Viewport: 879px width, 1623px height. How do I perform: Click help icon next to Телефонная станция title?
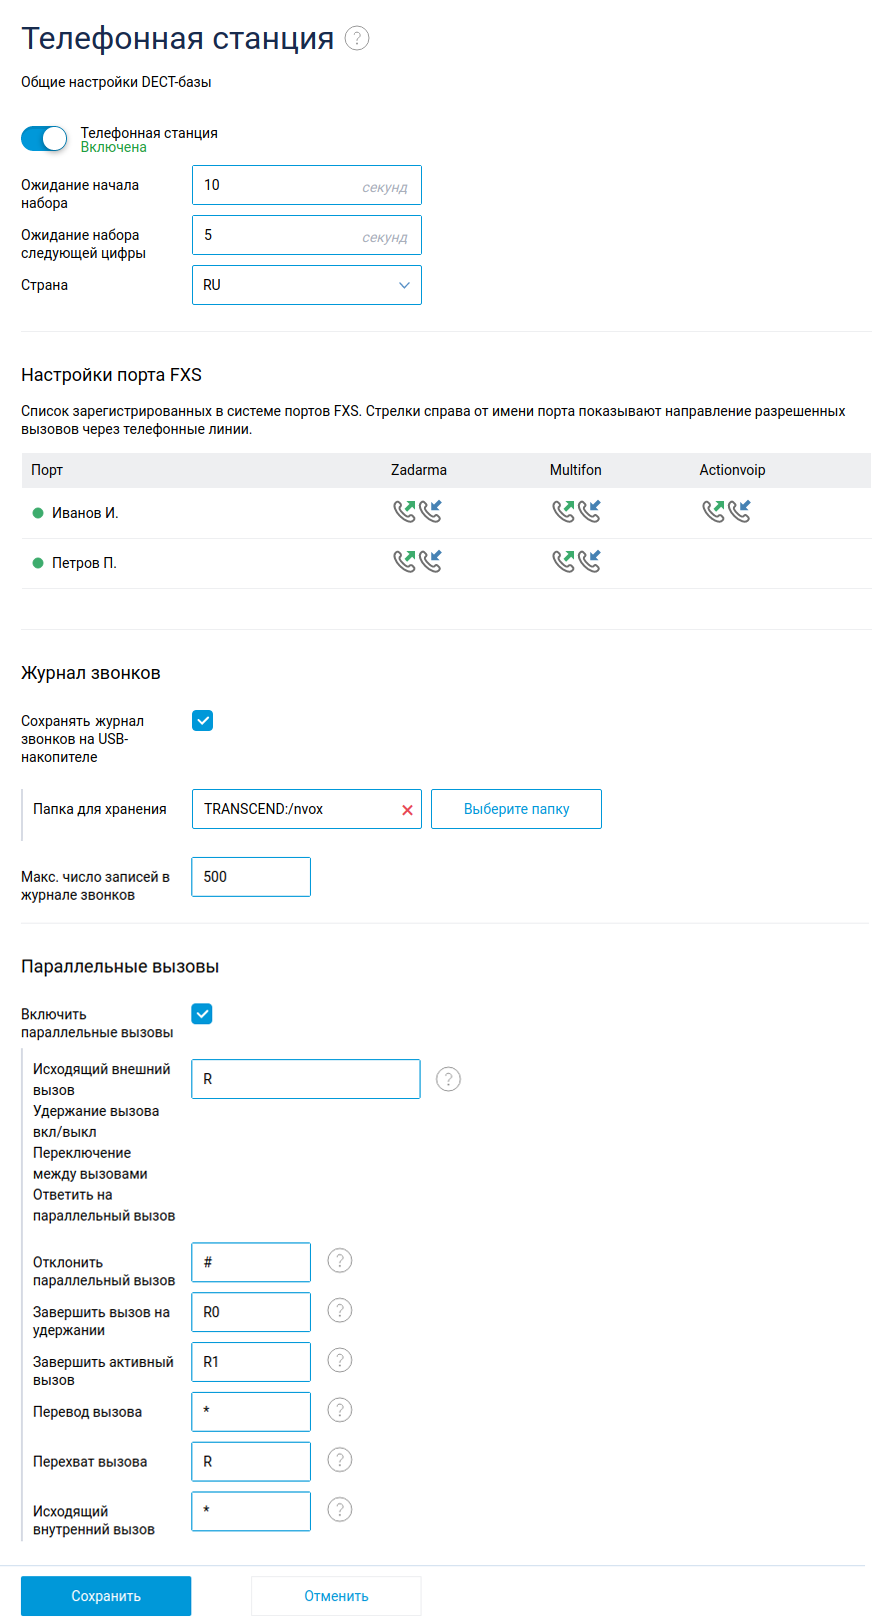(x=357, y=38)
